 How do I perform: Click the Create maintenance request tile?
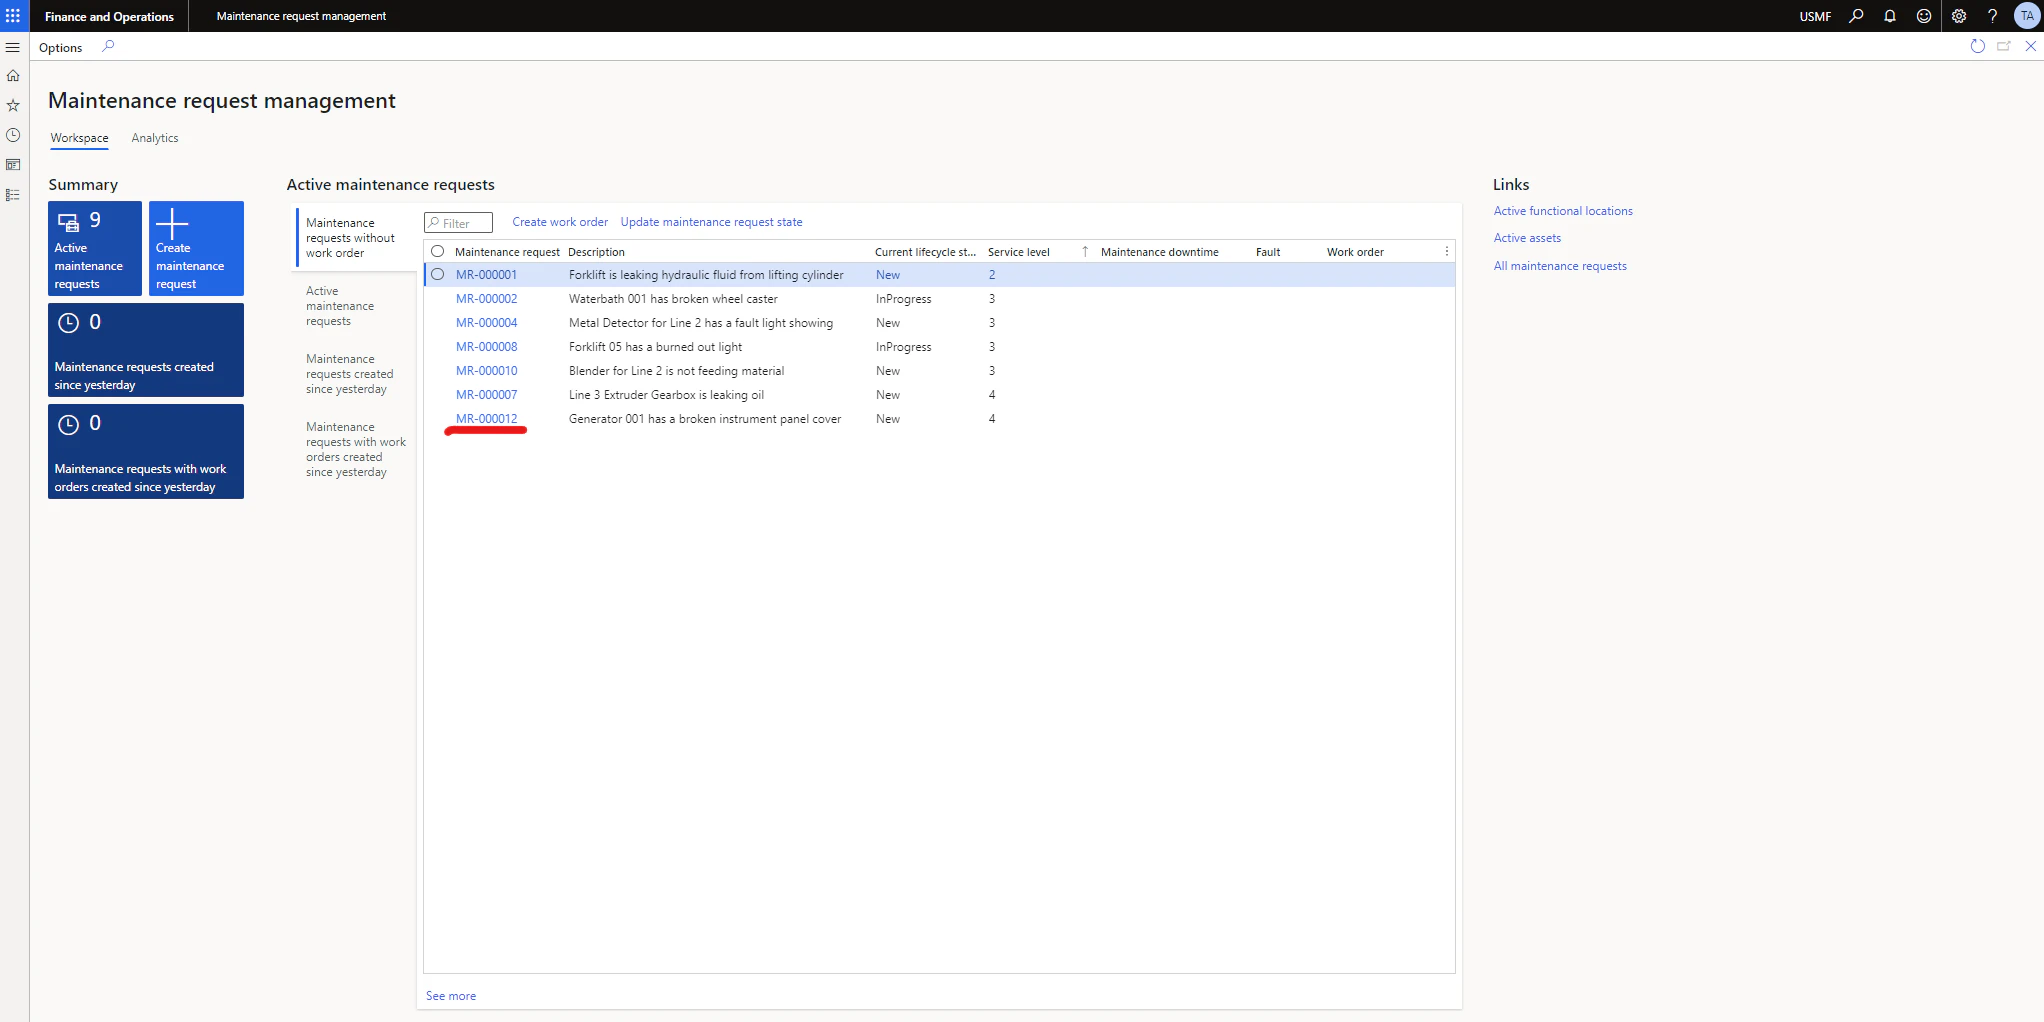coord(196,248)
